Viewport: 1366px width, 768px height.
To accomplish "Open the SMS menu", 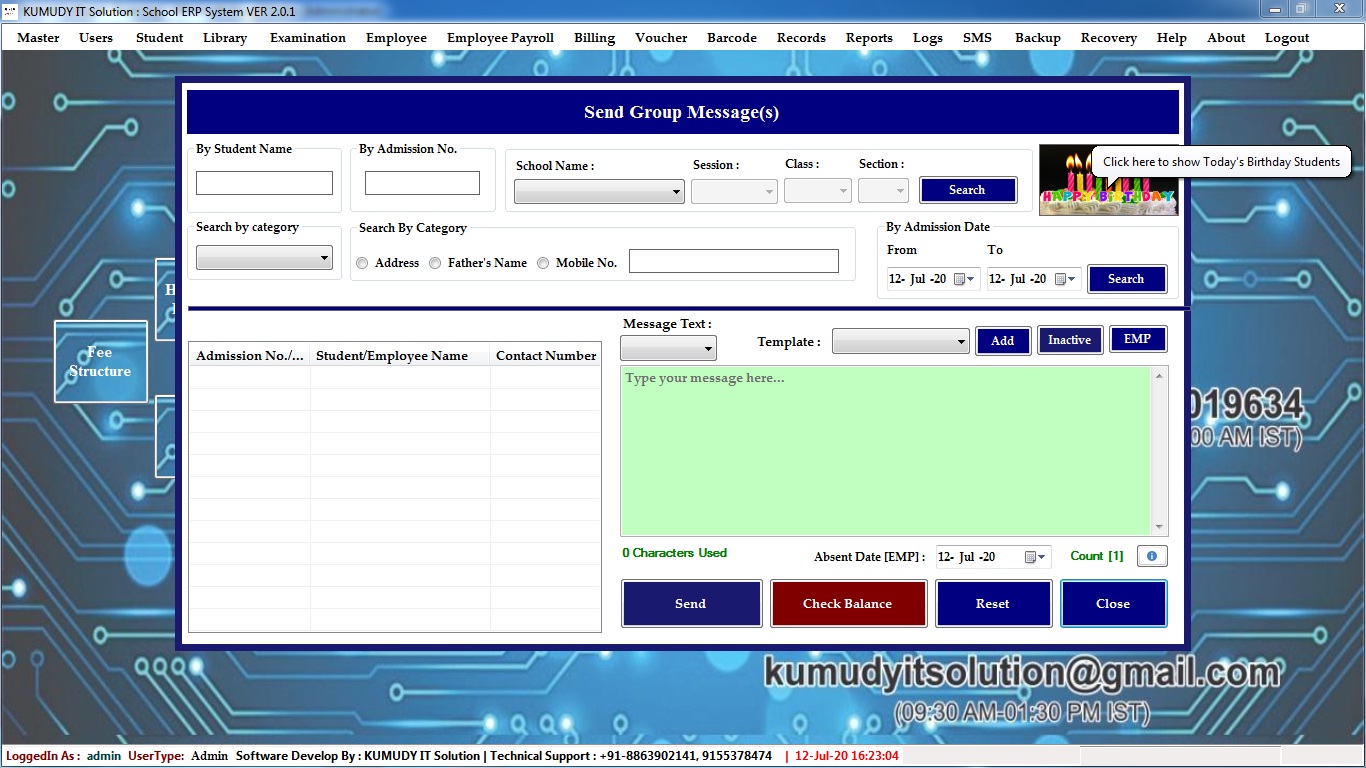I will click(x=977, y=38).
